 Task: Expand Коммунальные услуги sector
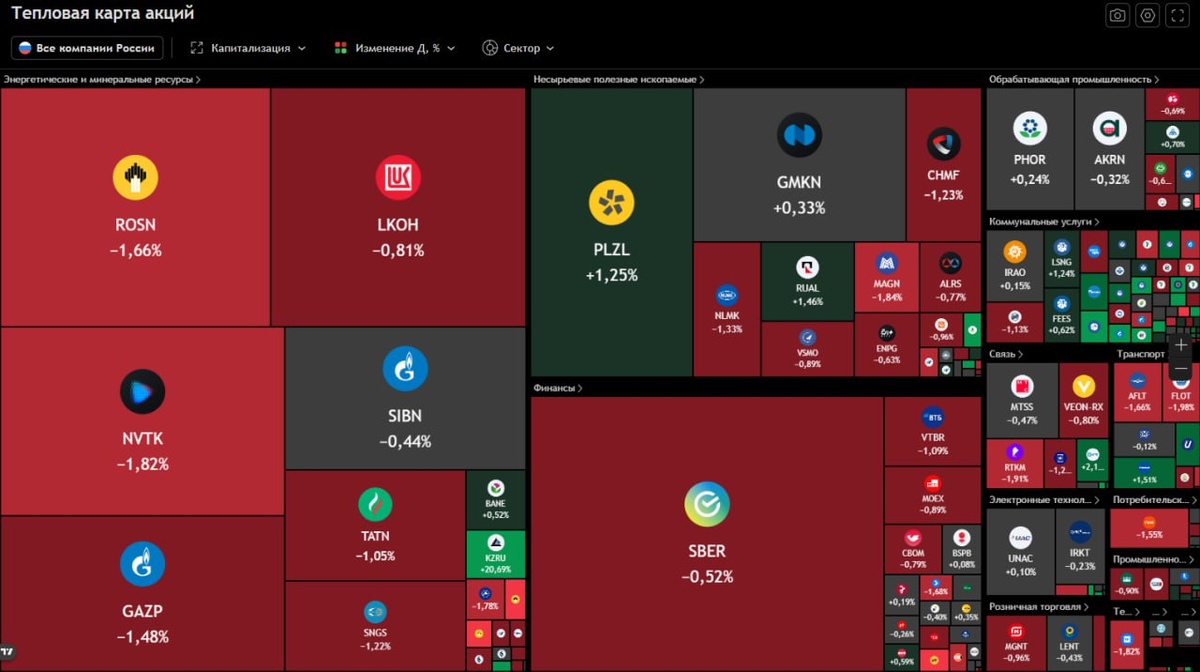(x=1044, y=222)
